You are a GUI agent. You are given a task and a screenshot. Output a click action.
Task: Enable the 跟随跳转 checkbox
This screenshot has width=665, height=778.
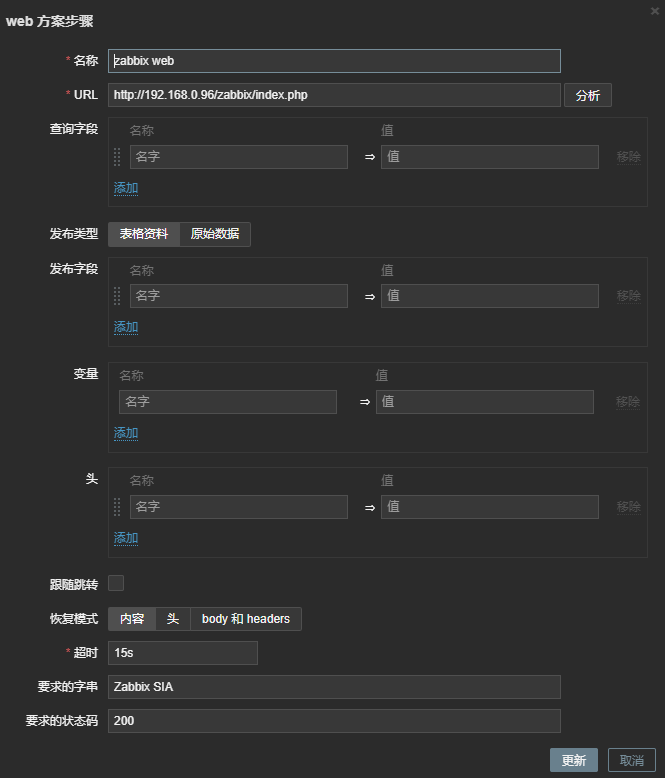116,583
